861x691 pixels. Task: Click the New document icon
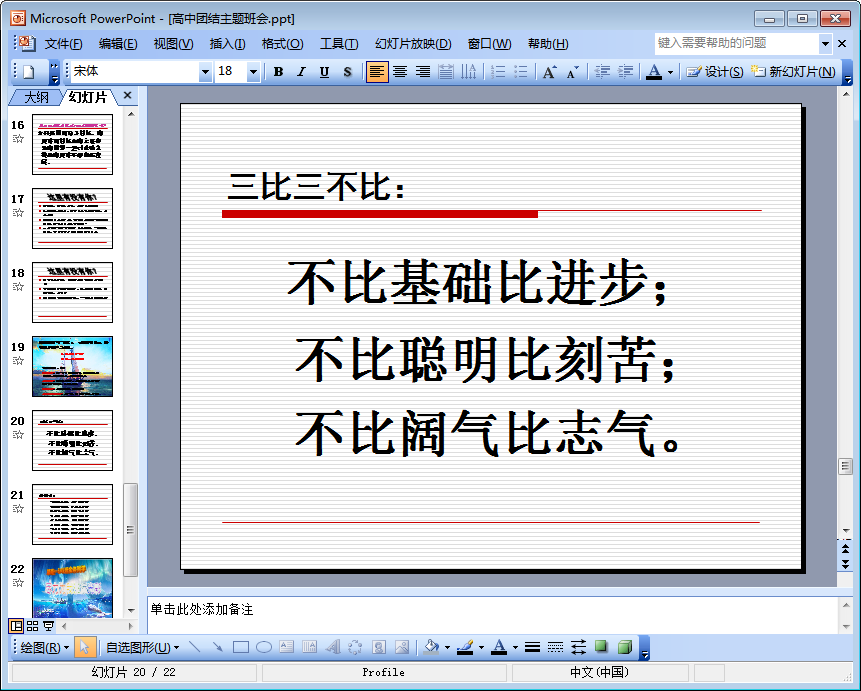coord(29,72)
